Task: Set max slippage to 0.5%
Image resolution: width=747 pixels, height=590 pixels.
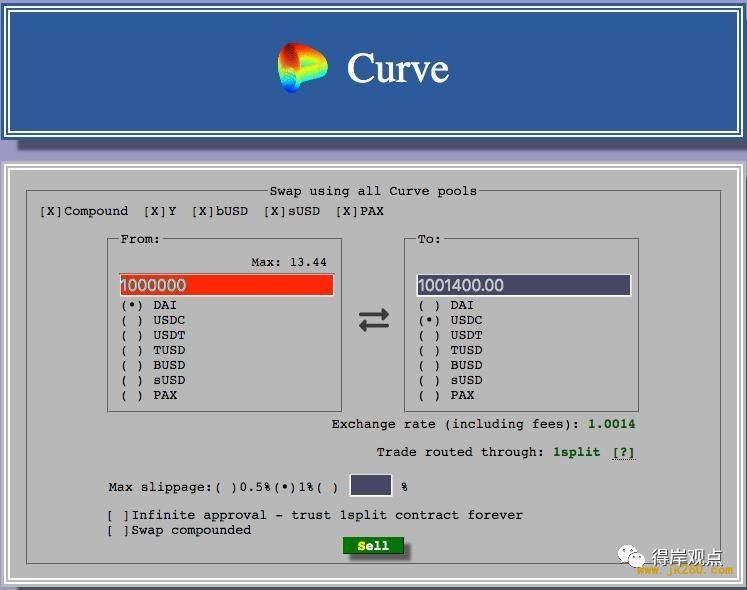Action: (x=226, y=487)
